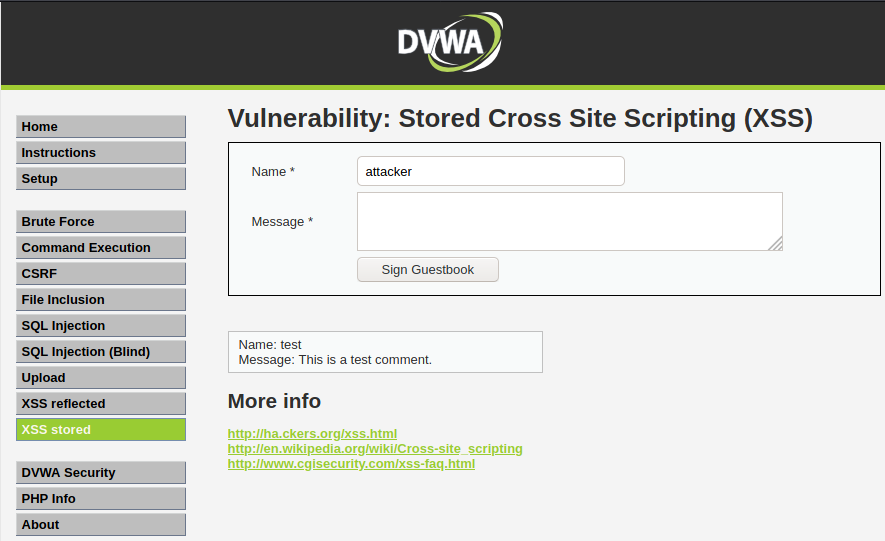Navigate to File Inclusion
This screenshot has height=541, width=885.
pyautogui.click(x=101, y=300)
